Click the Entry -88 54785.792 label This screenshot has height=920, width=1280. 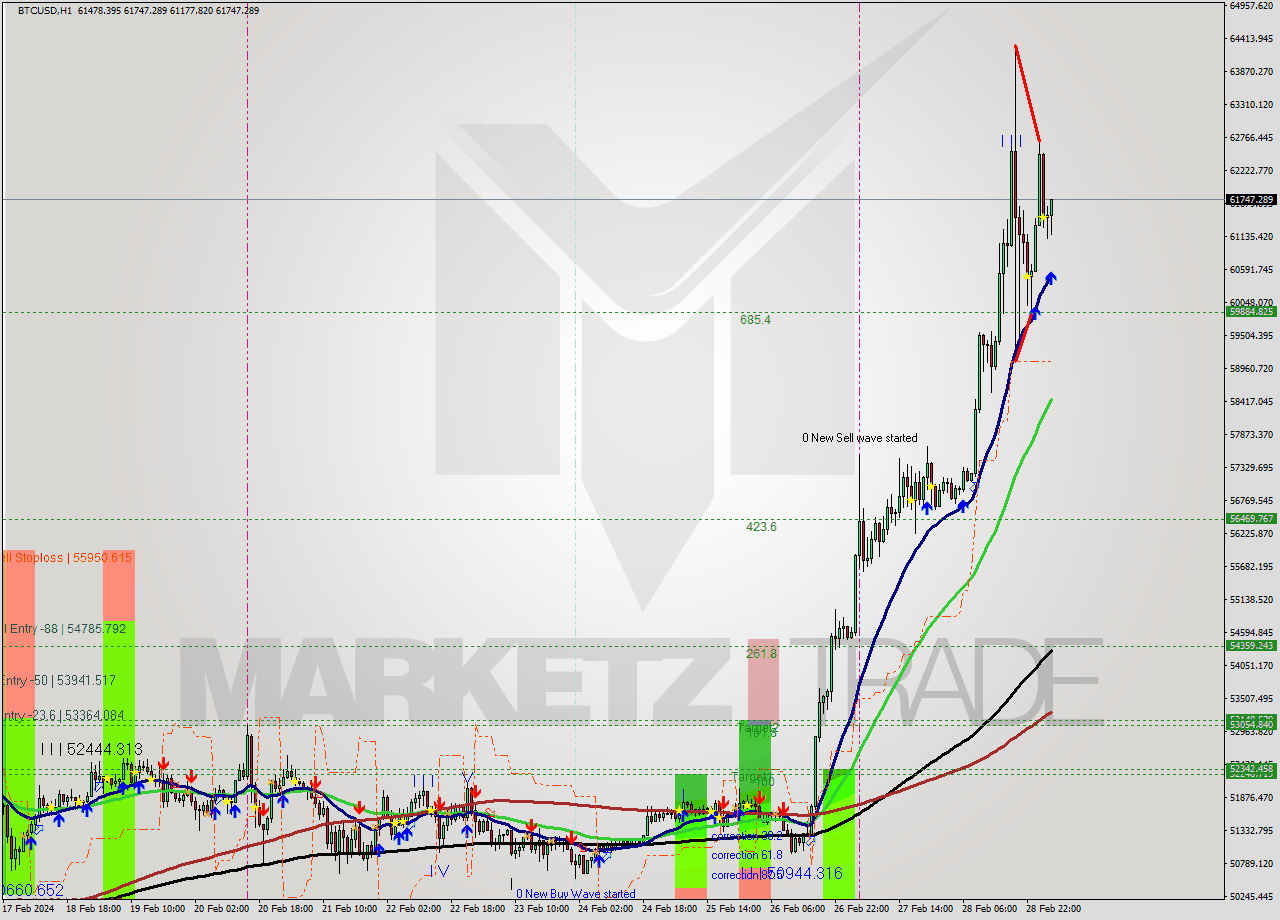tap(66, 629)
